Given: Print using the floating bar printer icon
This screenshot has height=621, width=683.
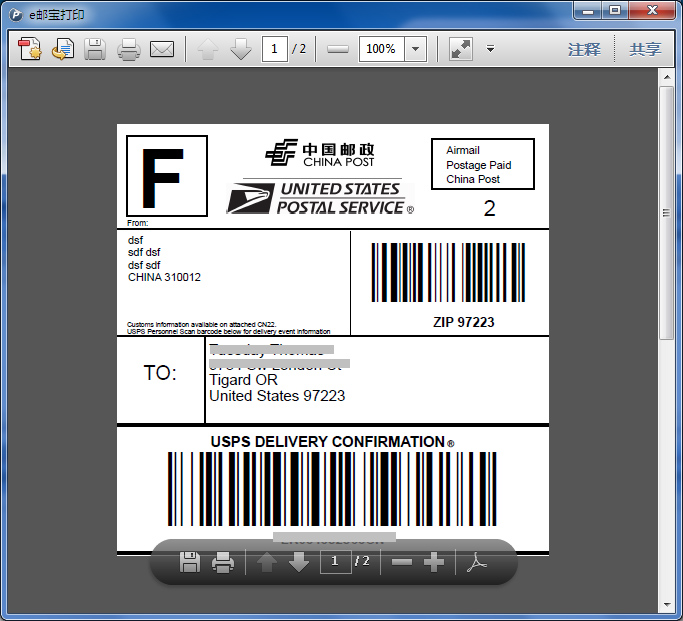Looking at the screenshot, I should click(223, 562).
